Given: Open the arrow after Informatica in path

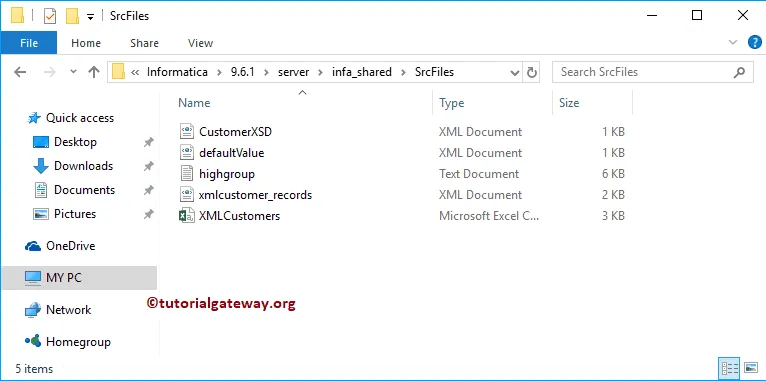Looking at the screenshot, I should pyautogui.click(x=220, y=72).
